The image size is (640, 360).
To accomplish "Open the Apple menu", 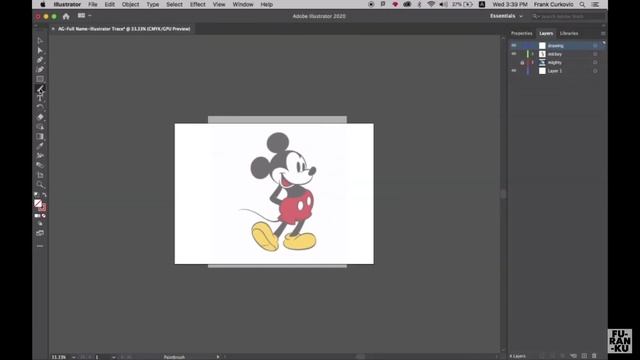I will pyautogui.click(x=43, y=4).
